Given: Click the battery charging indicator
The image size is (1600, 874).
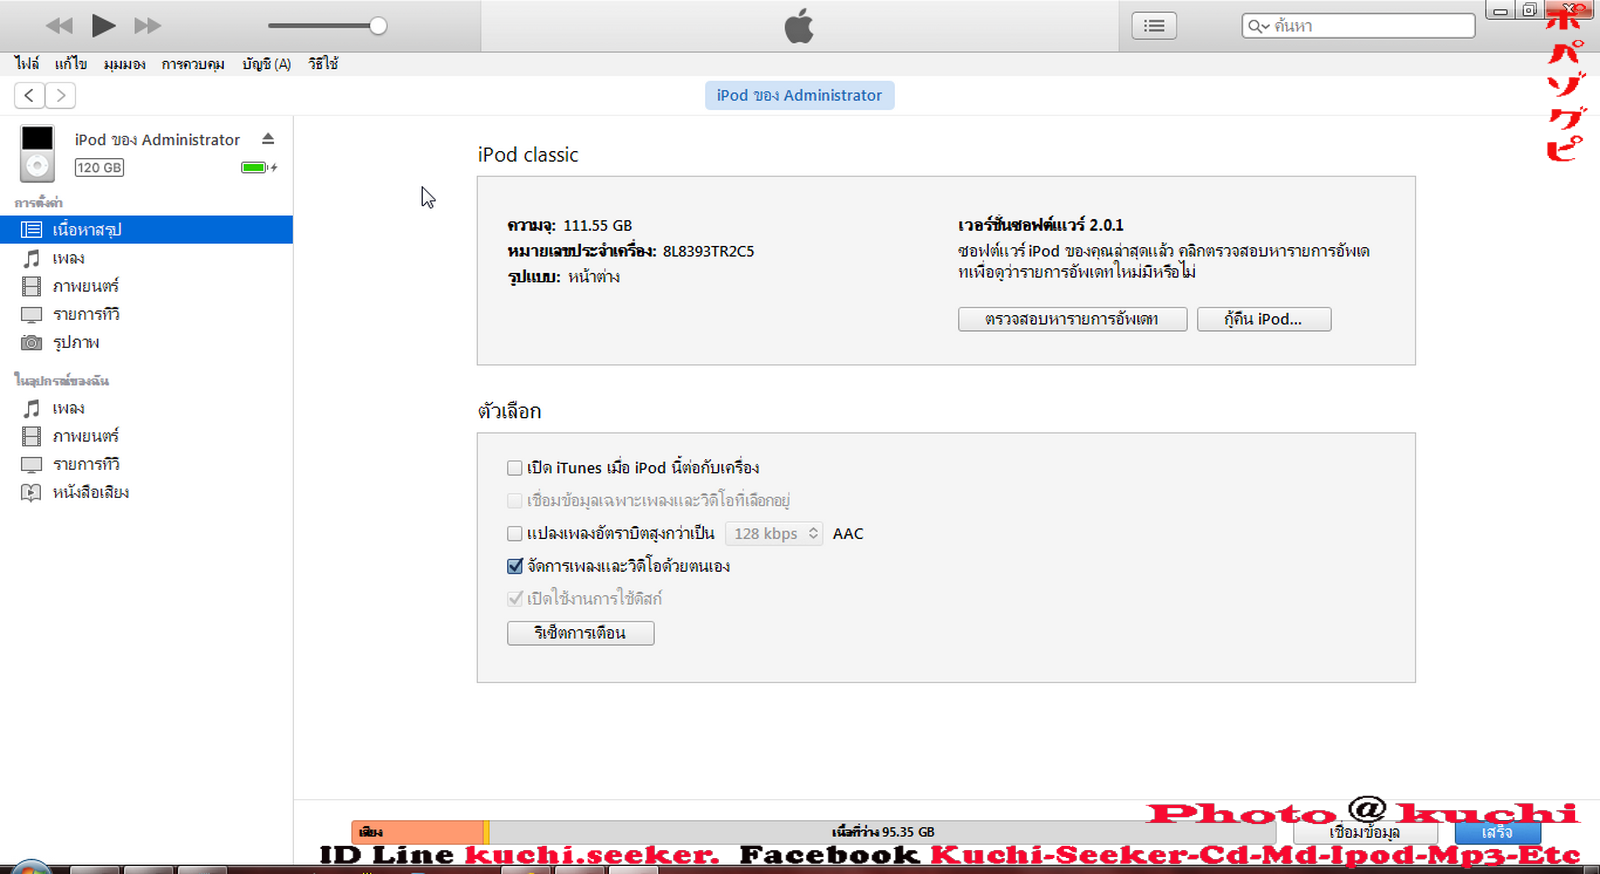Looking at the screenshot, I should tap(259, 167).
